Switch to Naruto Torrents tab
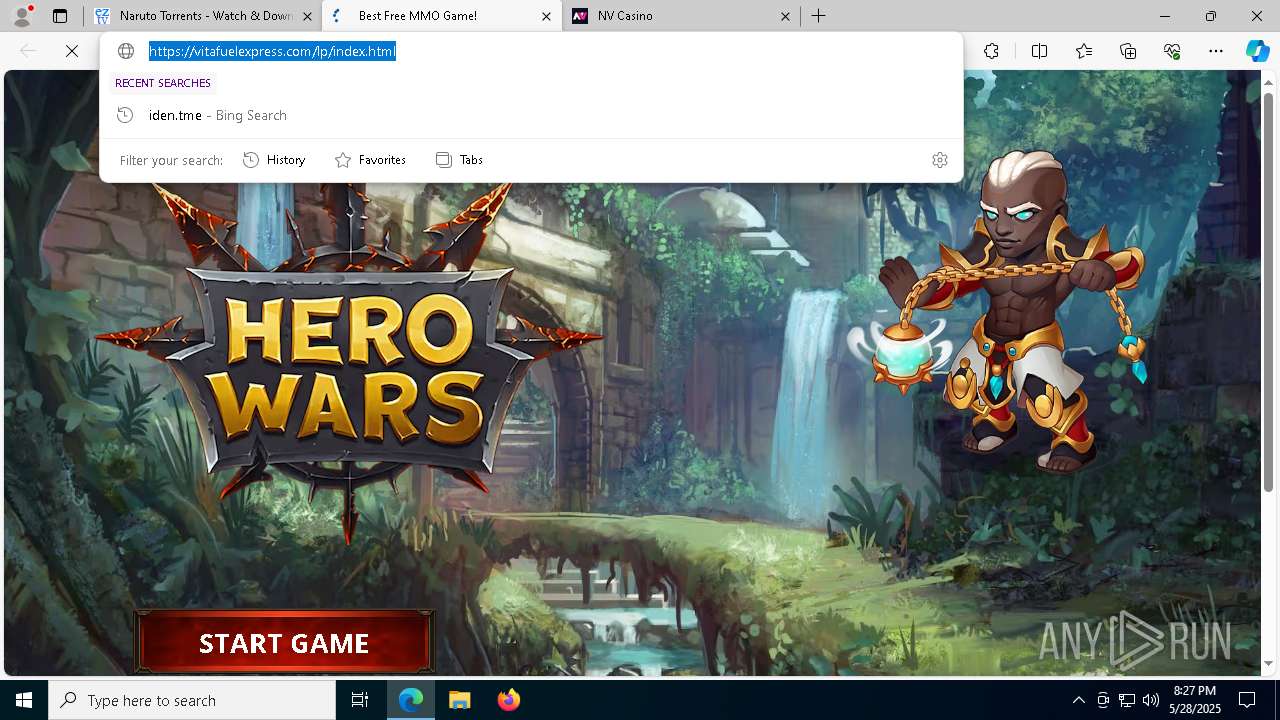The image size is (1280, 720). tap(204, 16)
